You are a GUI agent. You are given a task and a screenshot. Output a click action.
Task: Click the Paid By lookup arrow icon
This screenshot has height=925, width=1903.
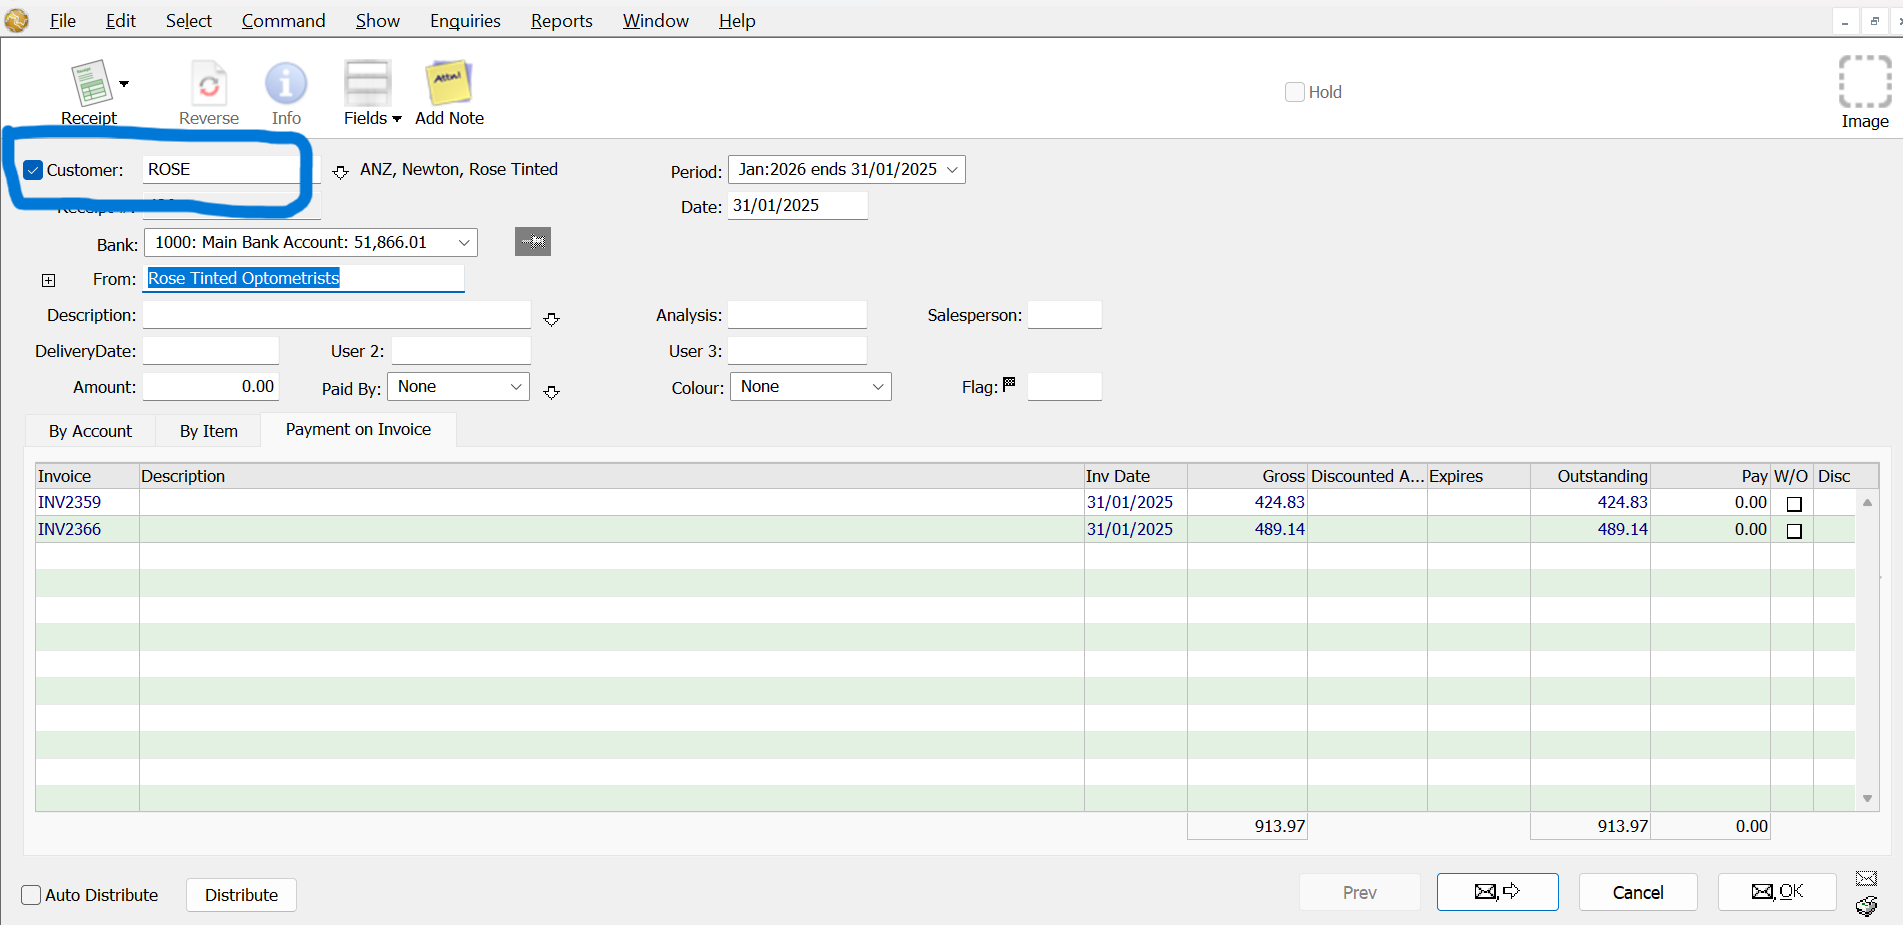(x=551, y=392)
